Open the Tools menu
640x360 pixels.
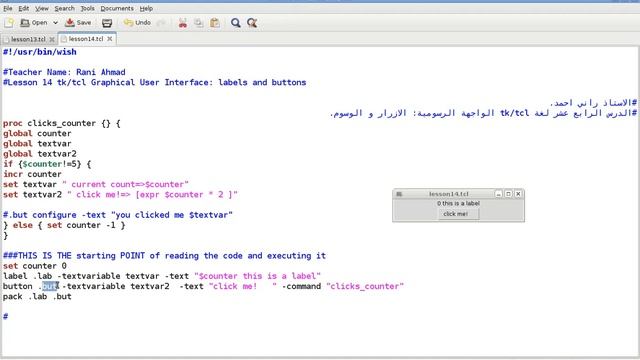tap(87, 8)
